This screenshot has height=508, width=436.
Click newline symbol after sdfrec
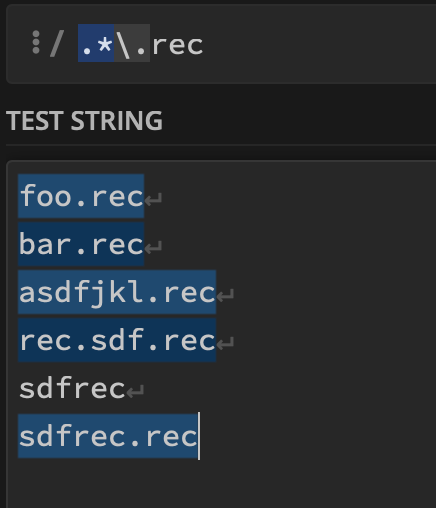click(135, 391)
